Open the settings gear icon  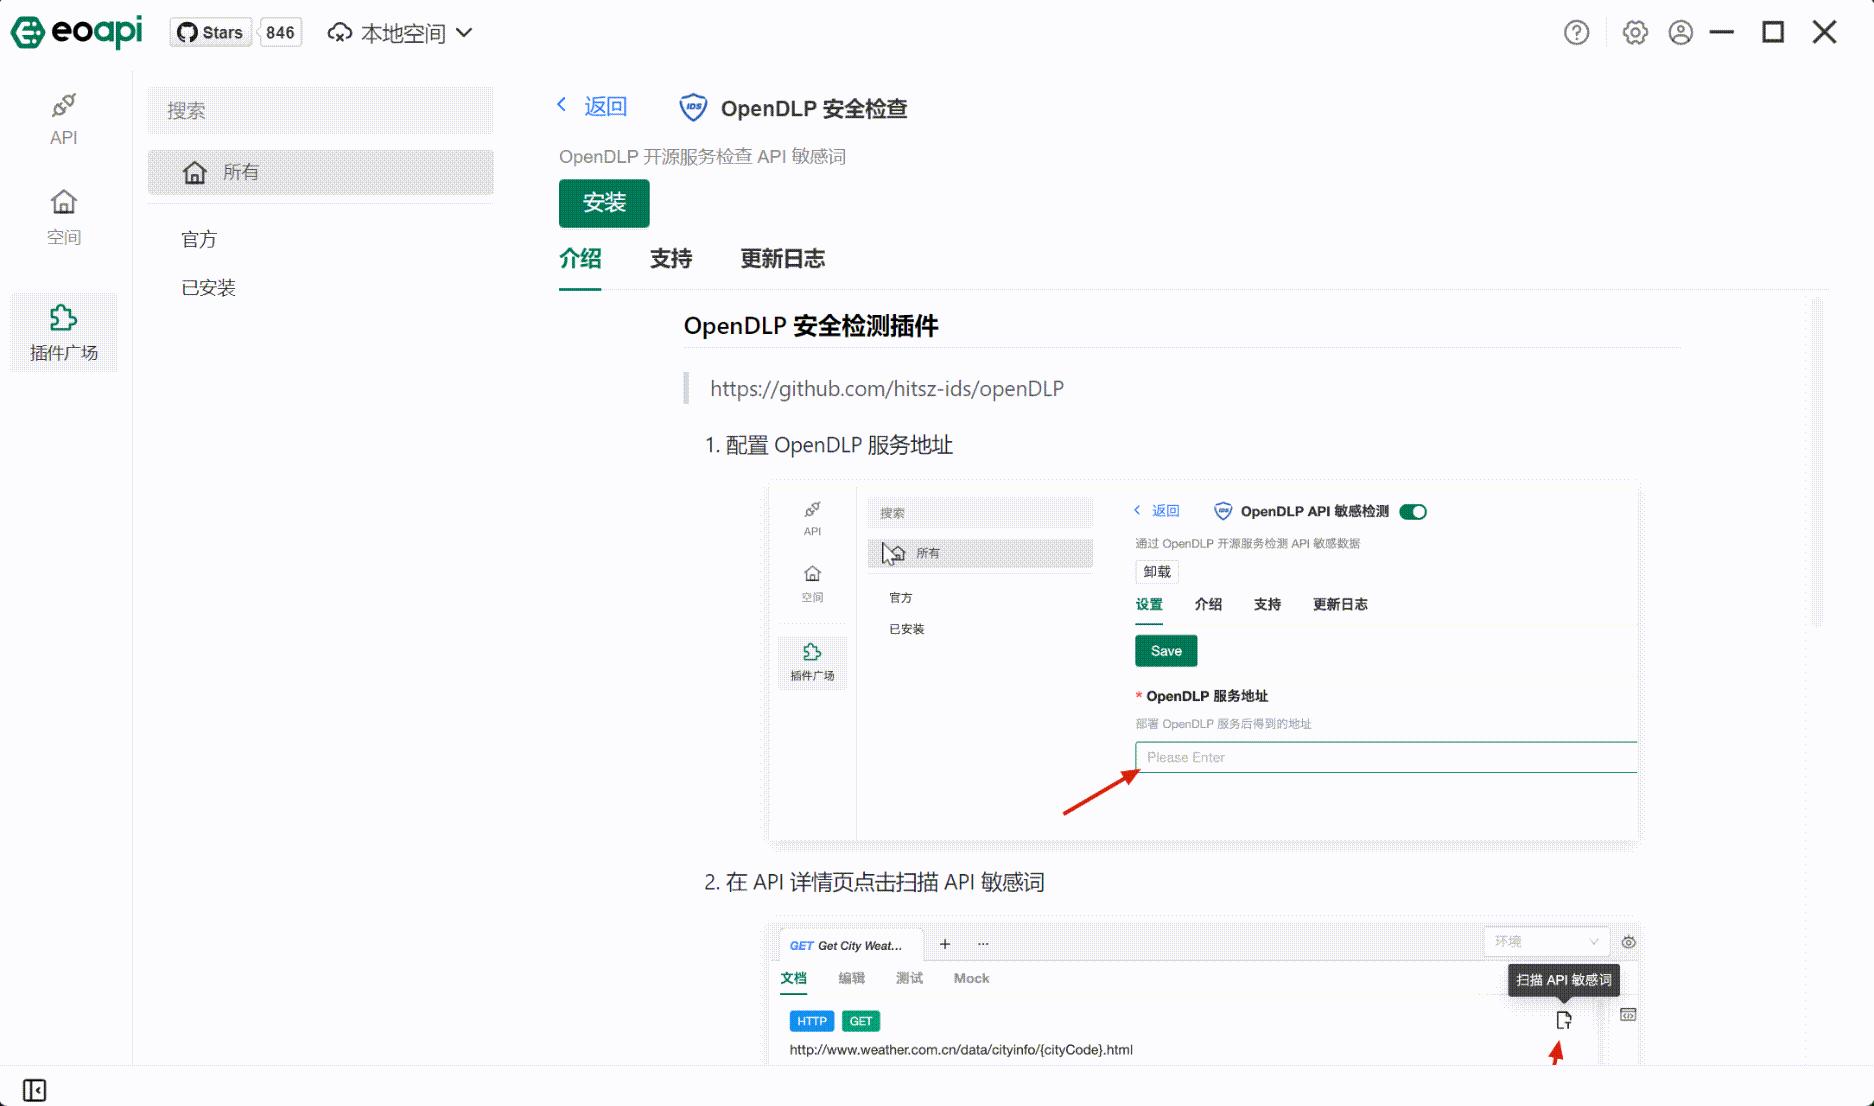point(1635,32)
